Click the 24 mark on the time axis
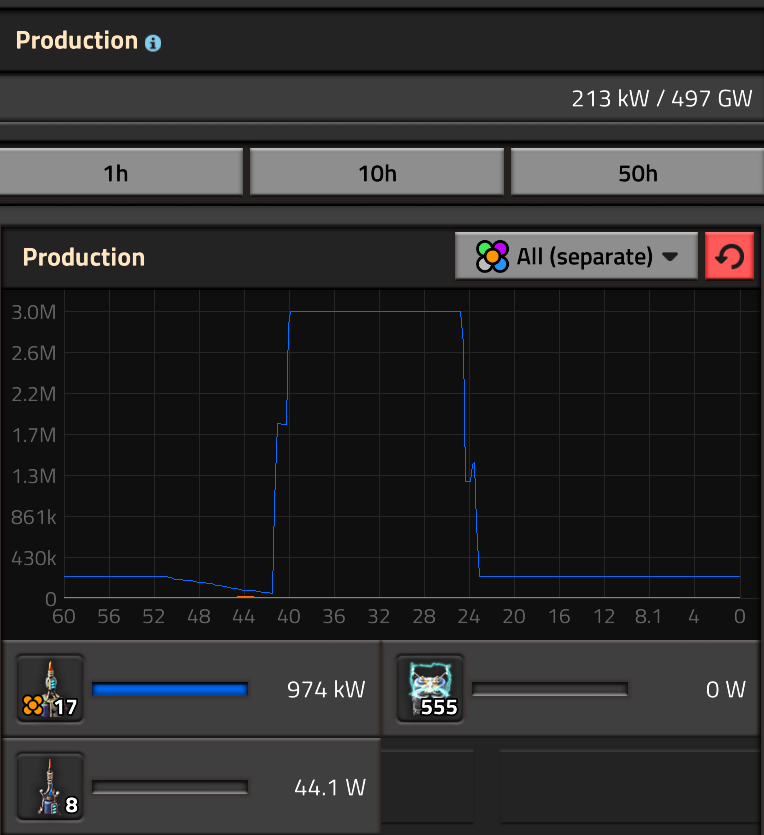Image resolution: width=764 pixels, height=835 pixels. [x=469, y=617]
